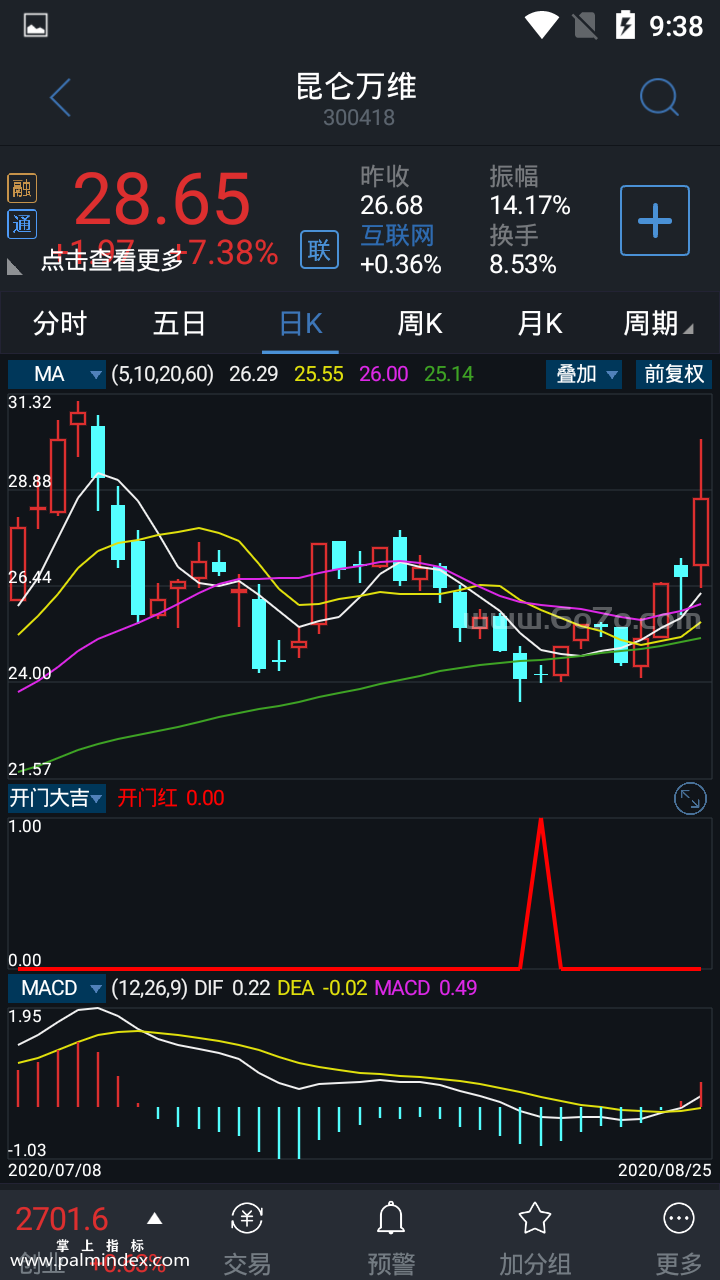Open the 开门大吉 indicator dropdown
The image size is (720, 1280).
pos(57,798)
